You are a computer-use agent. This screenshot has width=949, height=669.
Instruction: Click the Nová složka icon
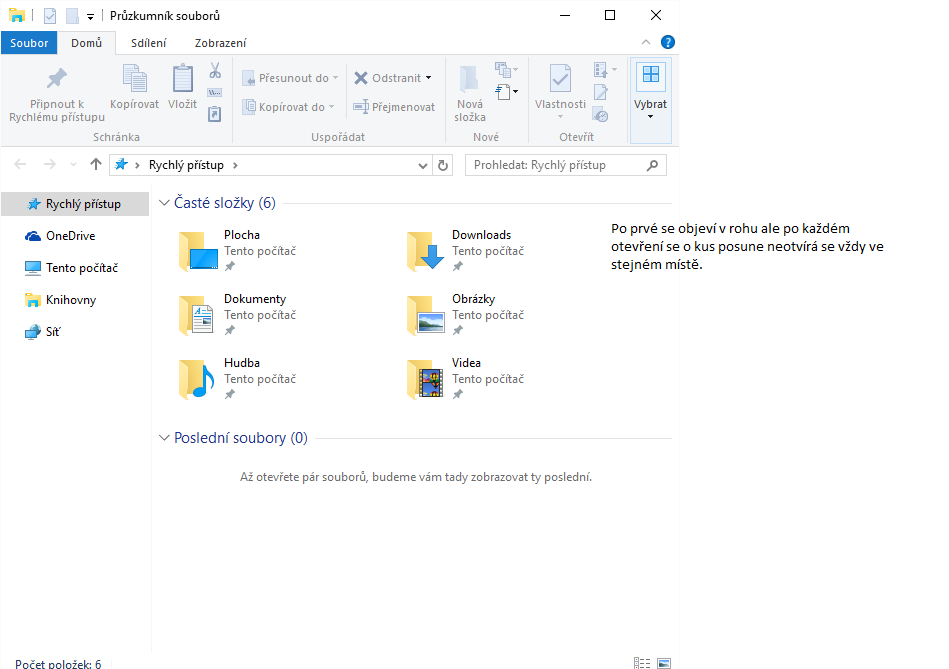[469, 79]
